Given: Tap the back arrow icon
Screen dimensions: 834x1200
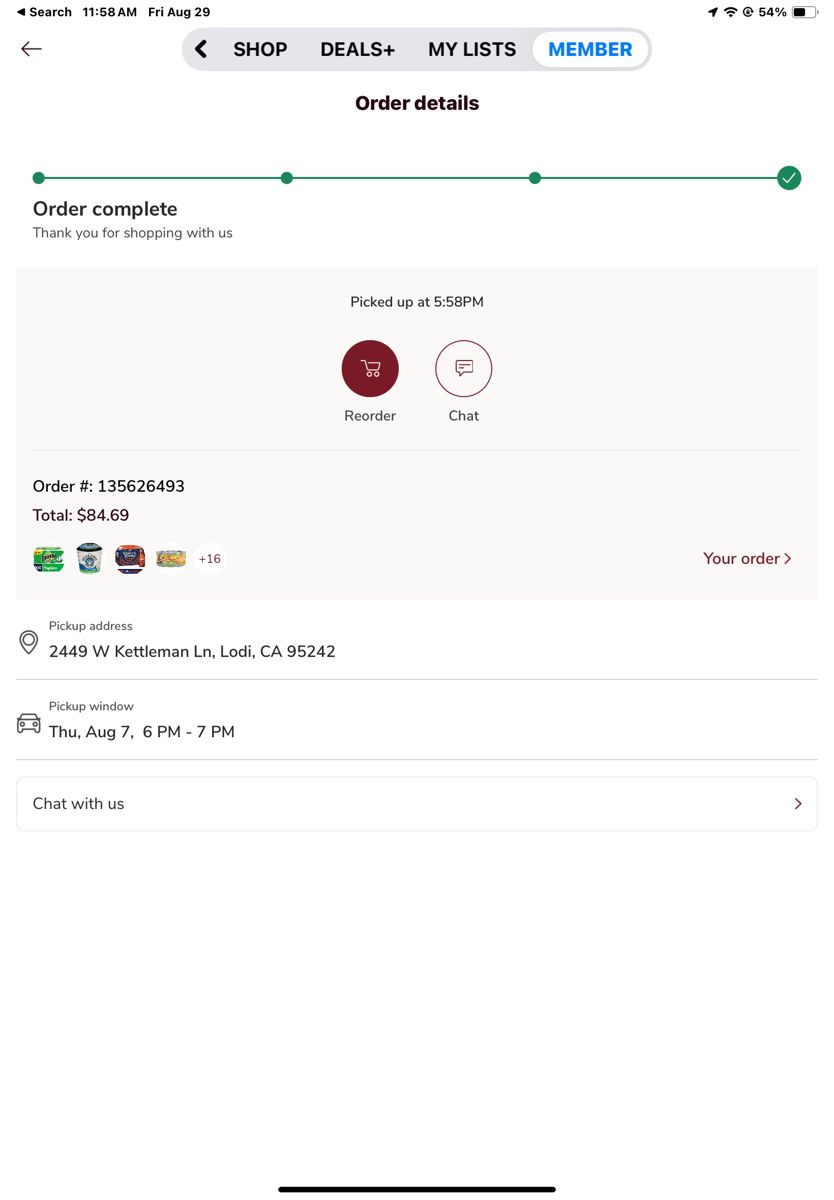Looking at the screenshot, I should (x=31, y=49).
